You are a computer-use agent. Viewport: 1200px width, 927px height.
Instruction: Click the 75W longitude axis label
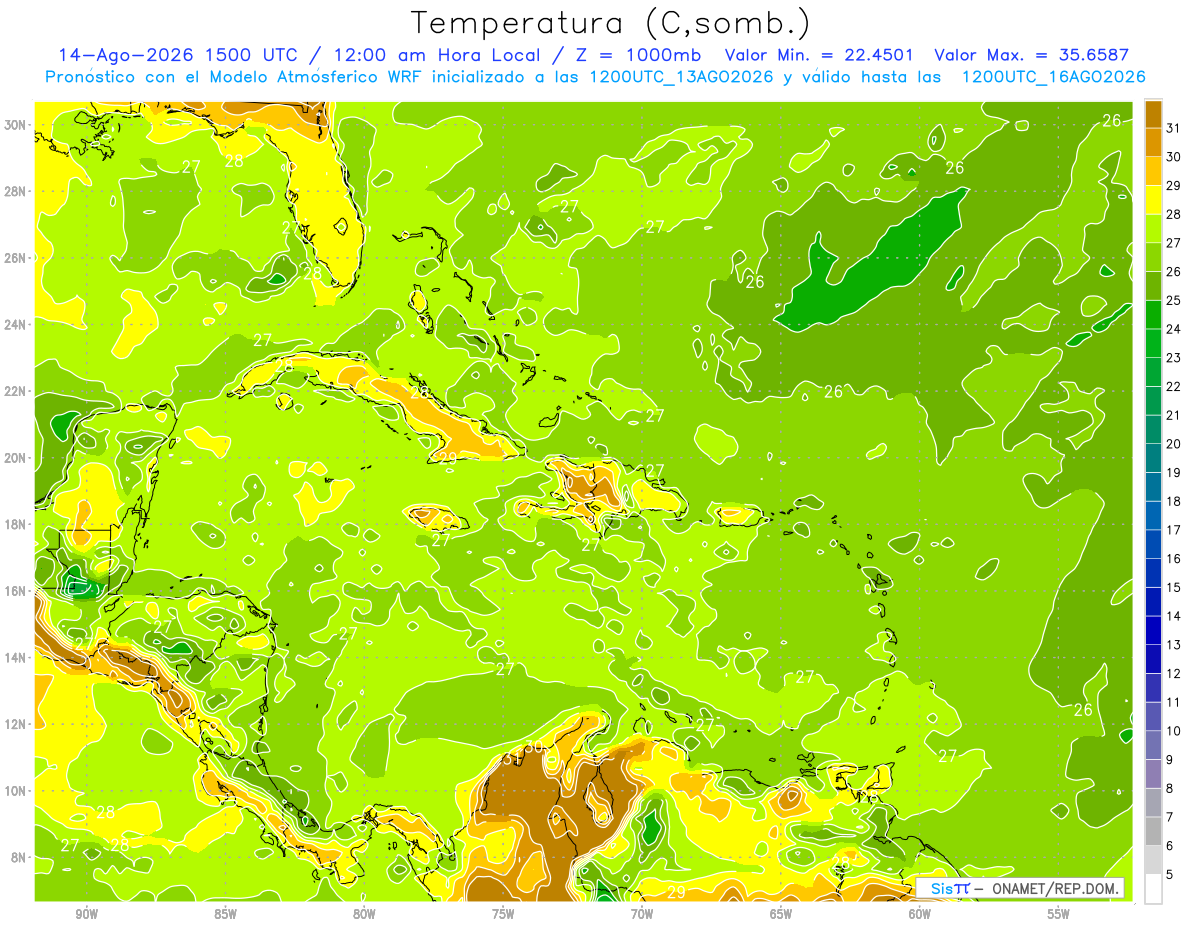pos(503,915)
